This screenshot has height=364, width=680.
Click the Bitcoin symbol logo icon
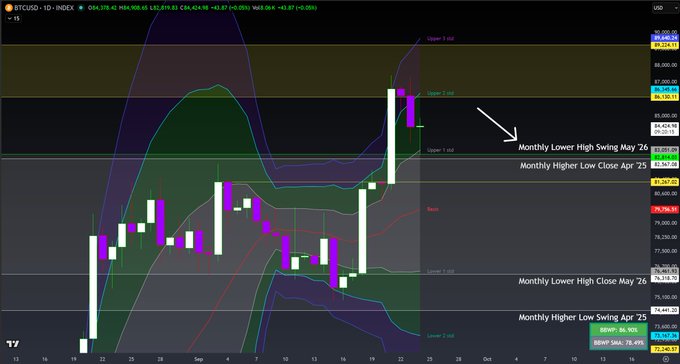tap(8, 8)
